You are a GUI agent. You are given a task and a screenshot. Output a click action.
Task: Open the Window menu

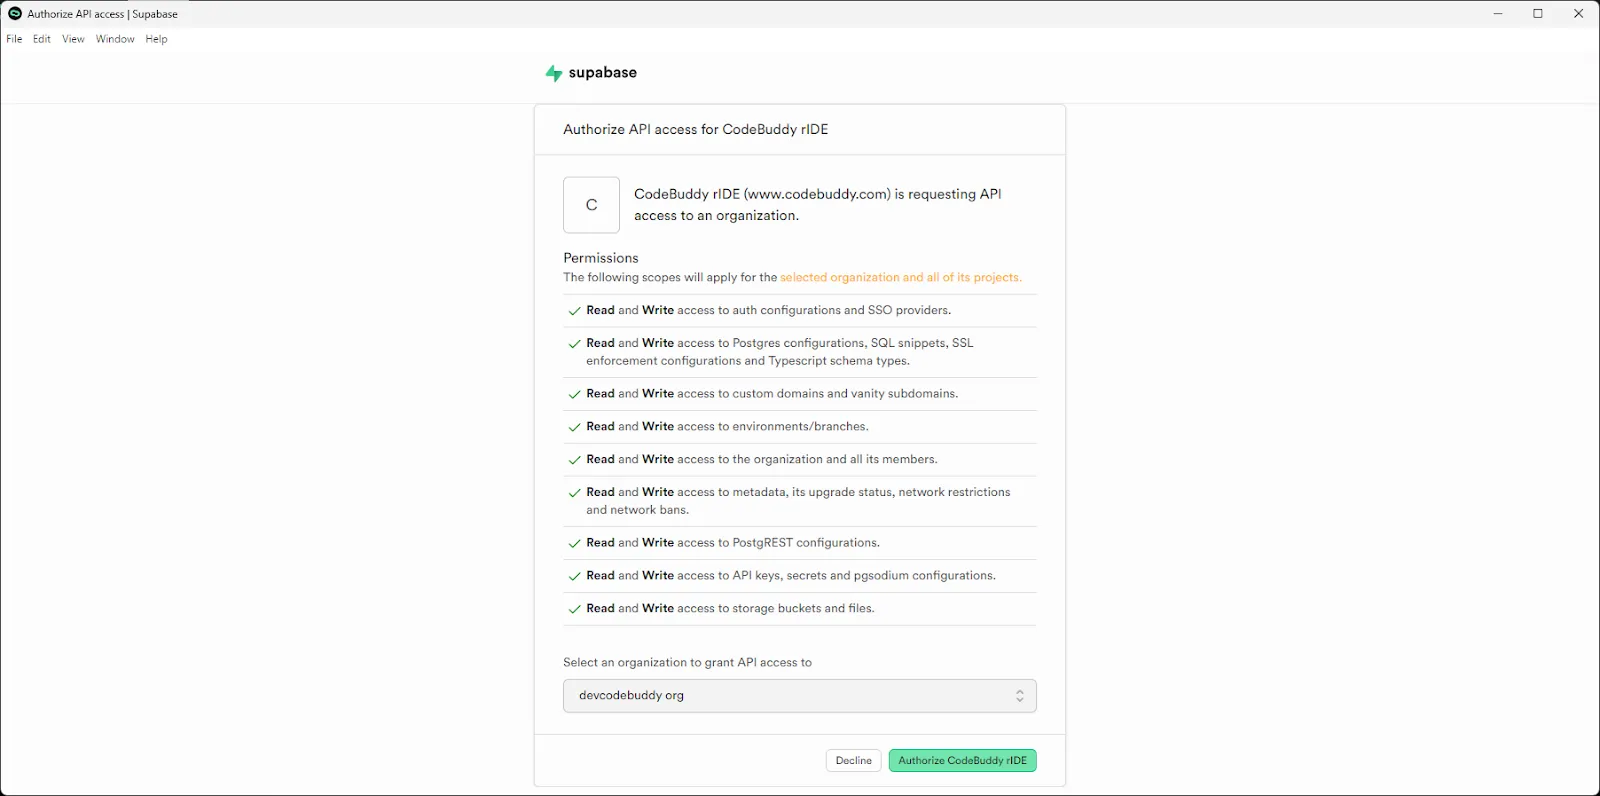[x=115, y=39]
